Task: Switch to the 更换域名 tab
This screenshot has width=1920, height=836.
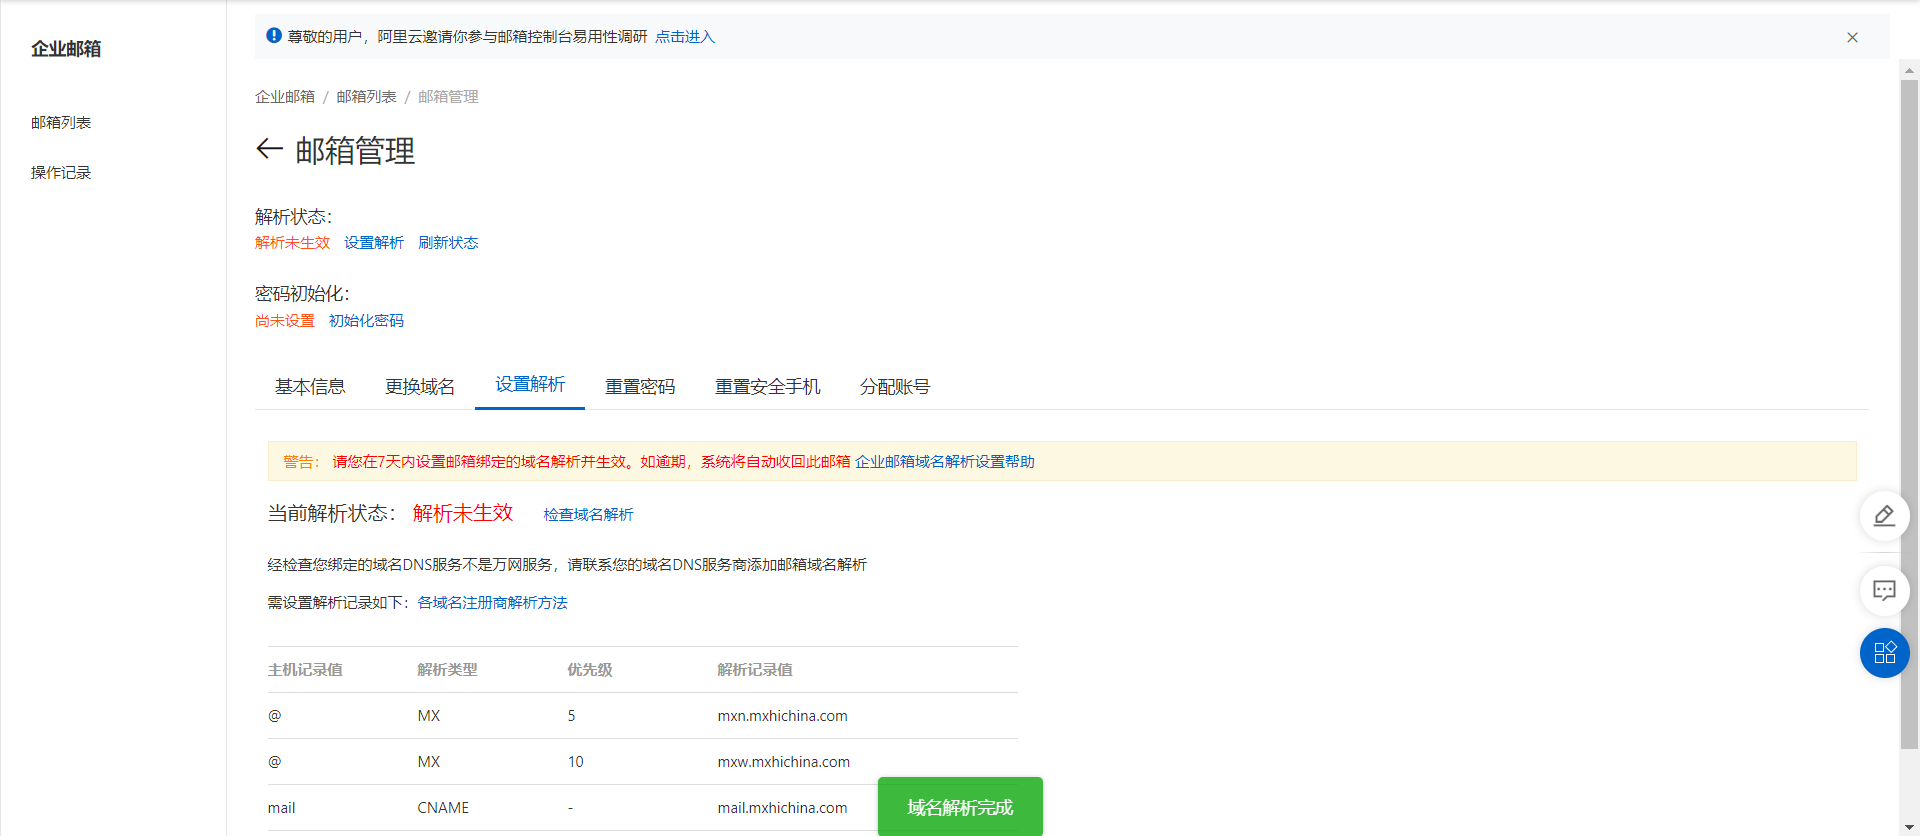Action: point(420,387)
